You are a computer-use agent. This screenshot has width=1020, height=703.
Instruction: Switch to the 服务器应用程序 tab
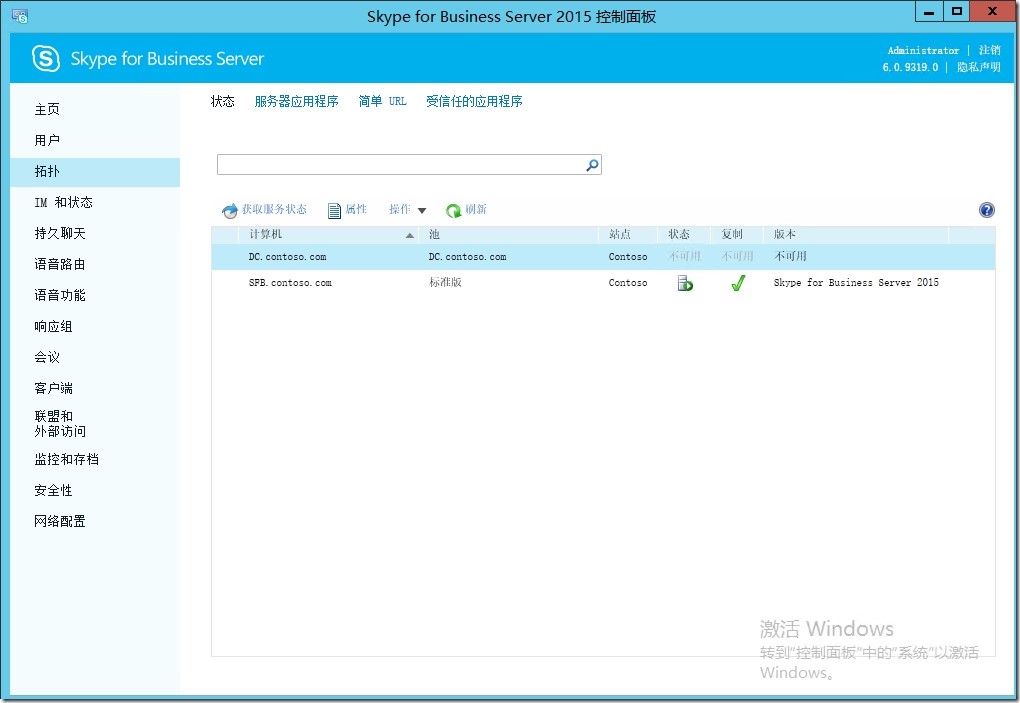tap(297, 101)
